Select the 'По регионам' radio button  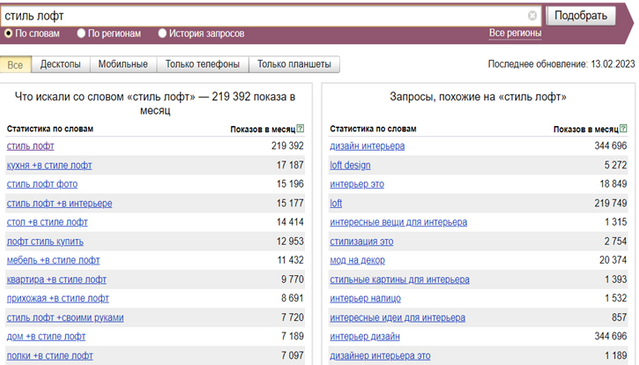(x=81, y=33)
